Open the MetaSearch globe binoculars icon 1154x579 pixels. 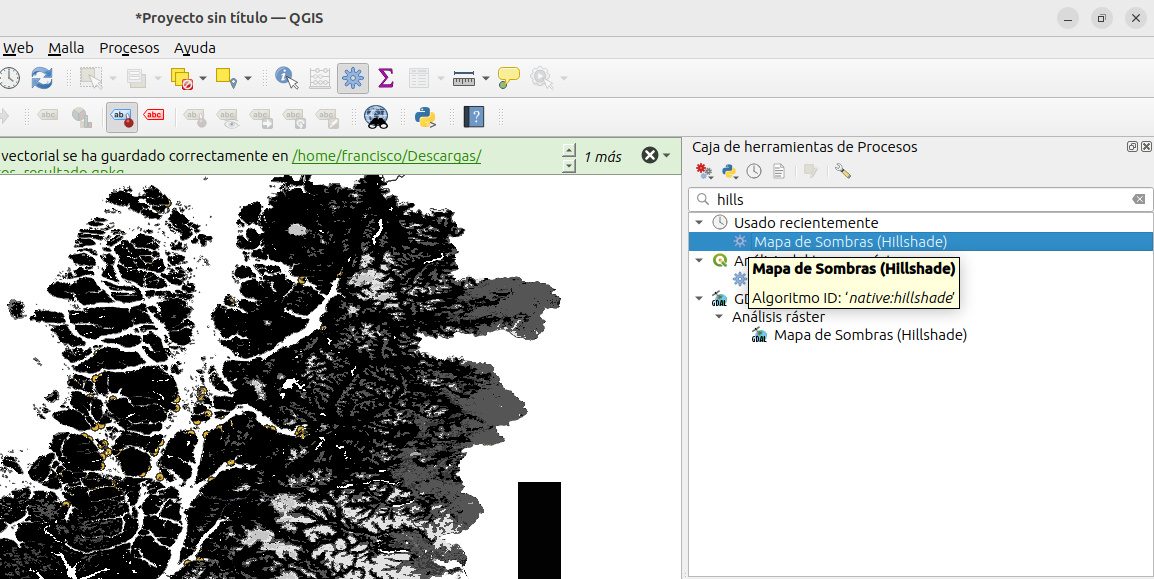(376, 117)
